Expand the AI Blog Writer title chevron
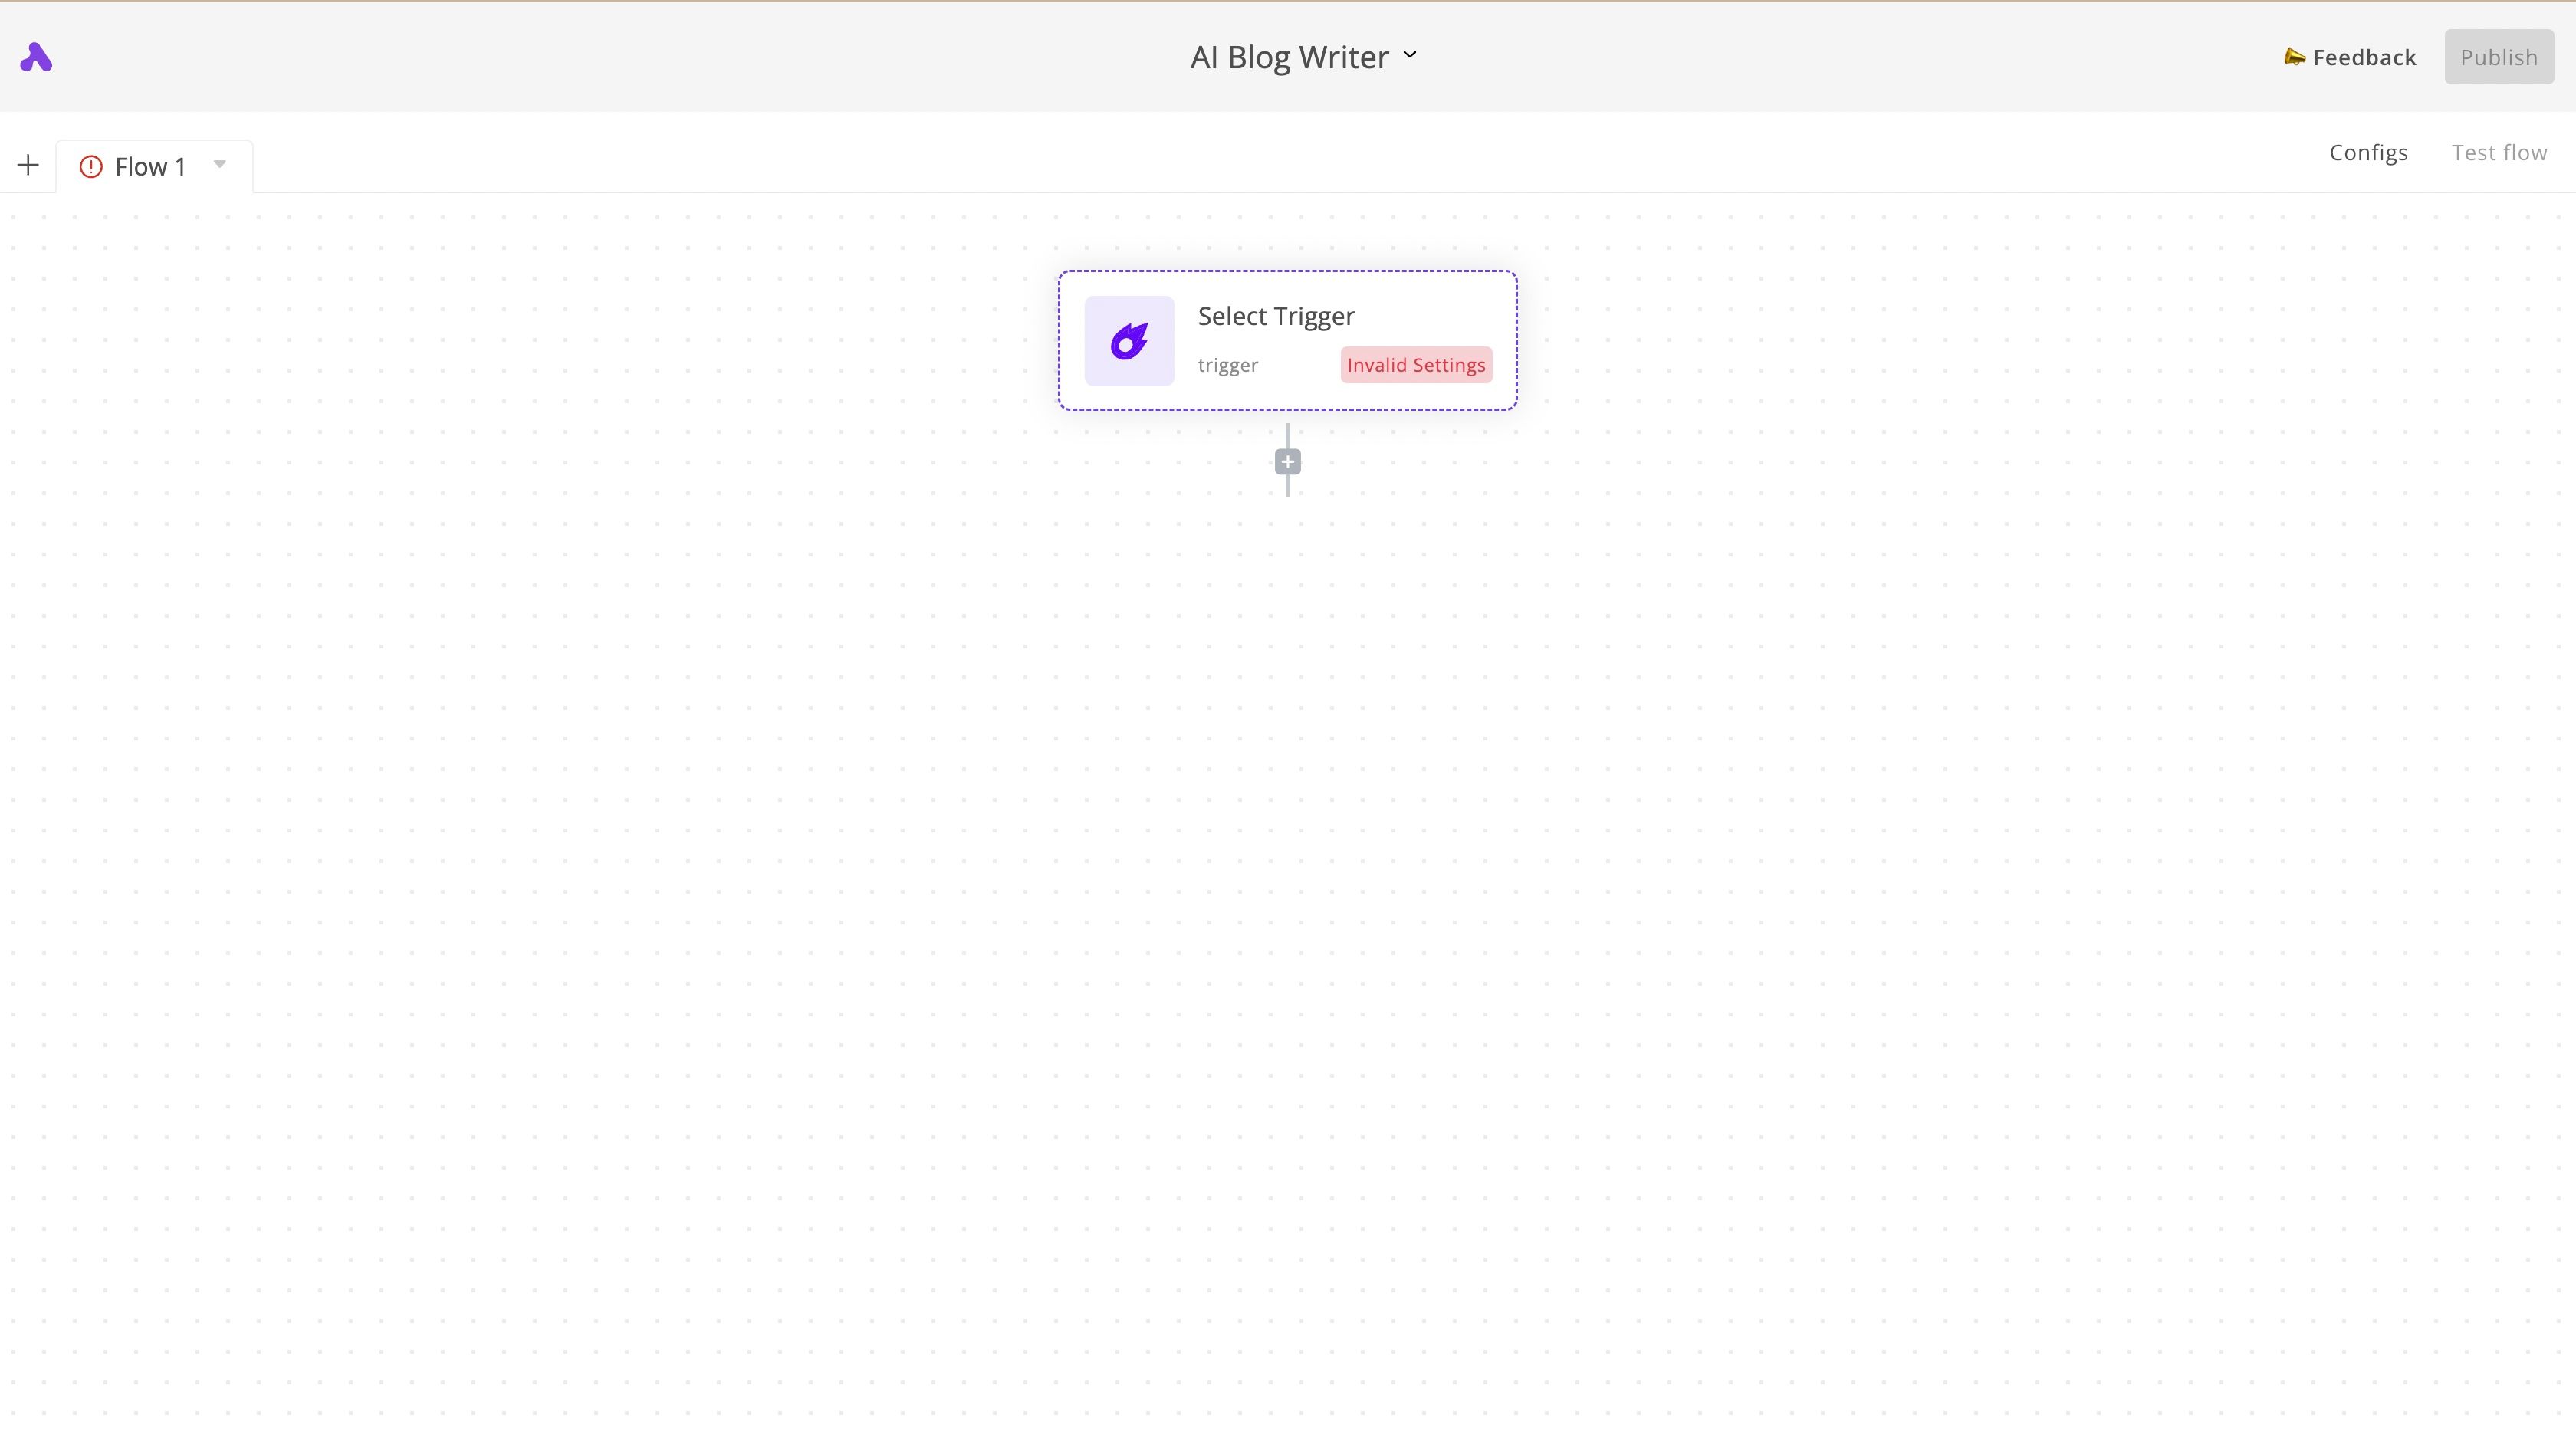The image size is (2576, 1441). 1410,55
